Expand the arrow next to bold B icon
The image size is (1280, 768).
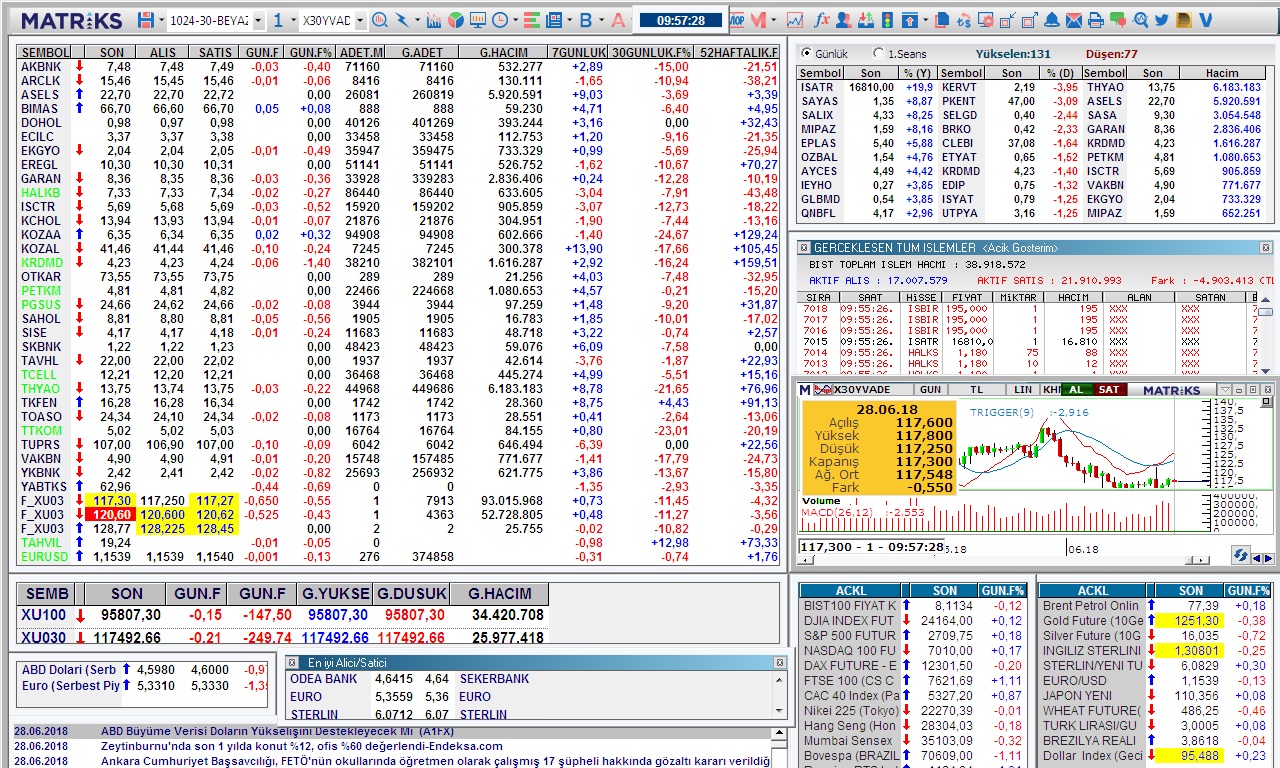601,20
